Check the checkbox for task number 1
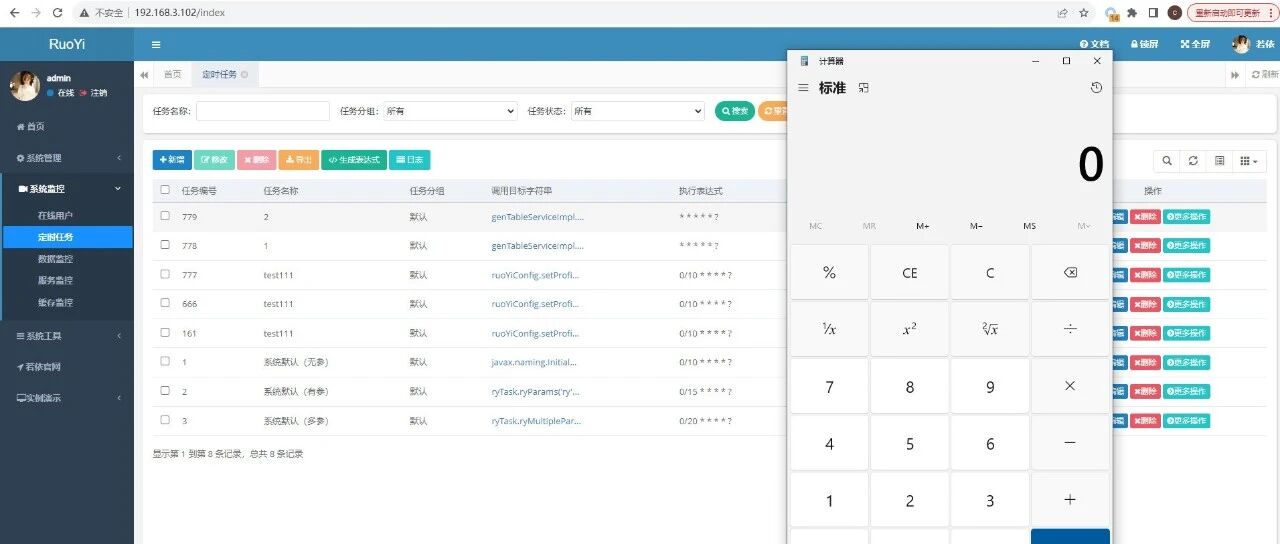Viewport: 1280px width, 544px height. click(165, 362)
